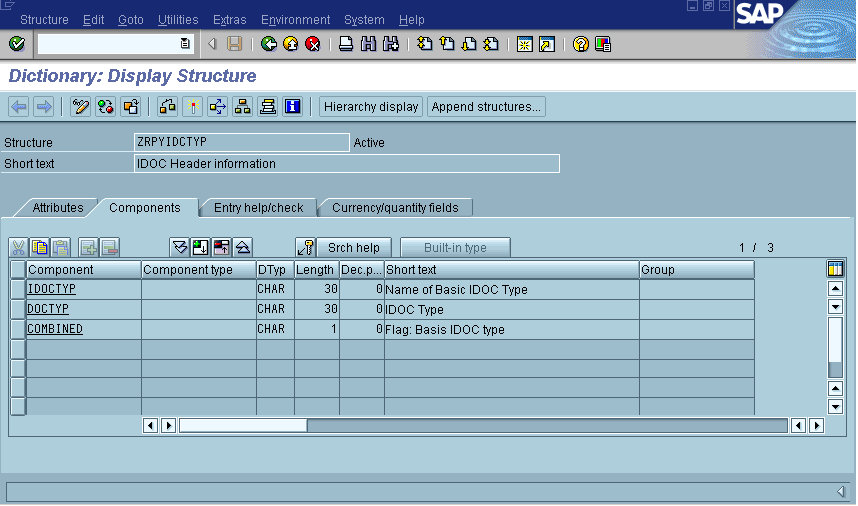Click the green Back arrow icon
This screenshot has height=506, width=858.
tap(269, 44)
